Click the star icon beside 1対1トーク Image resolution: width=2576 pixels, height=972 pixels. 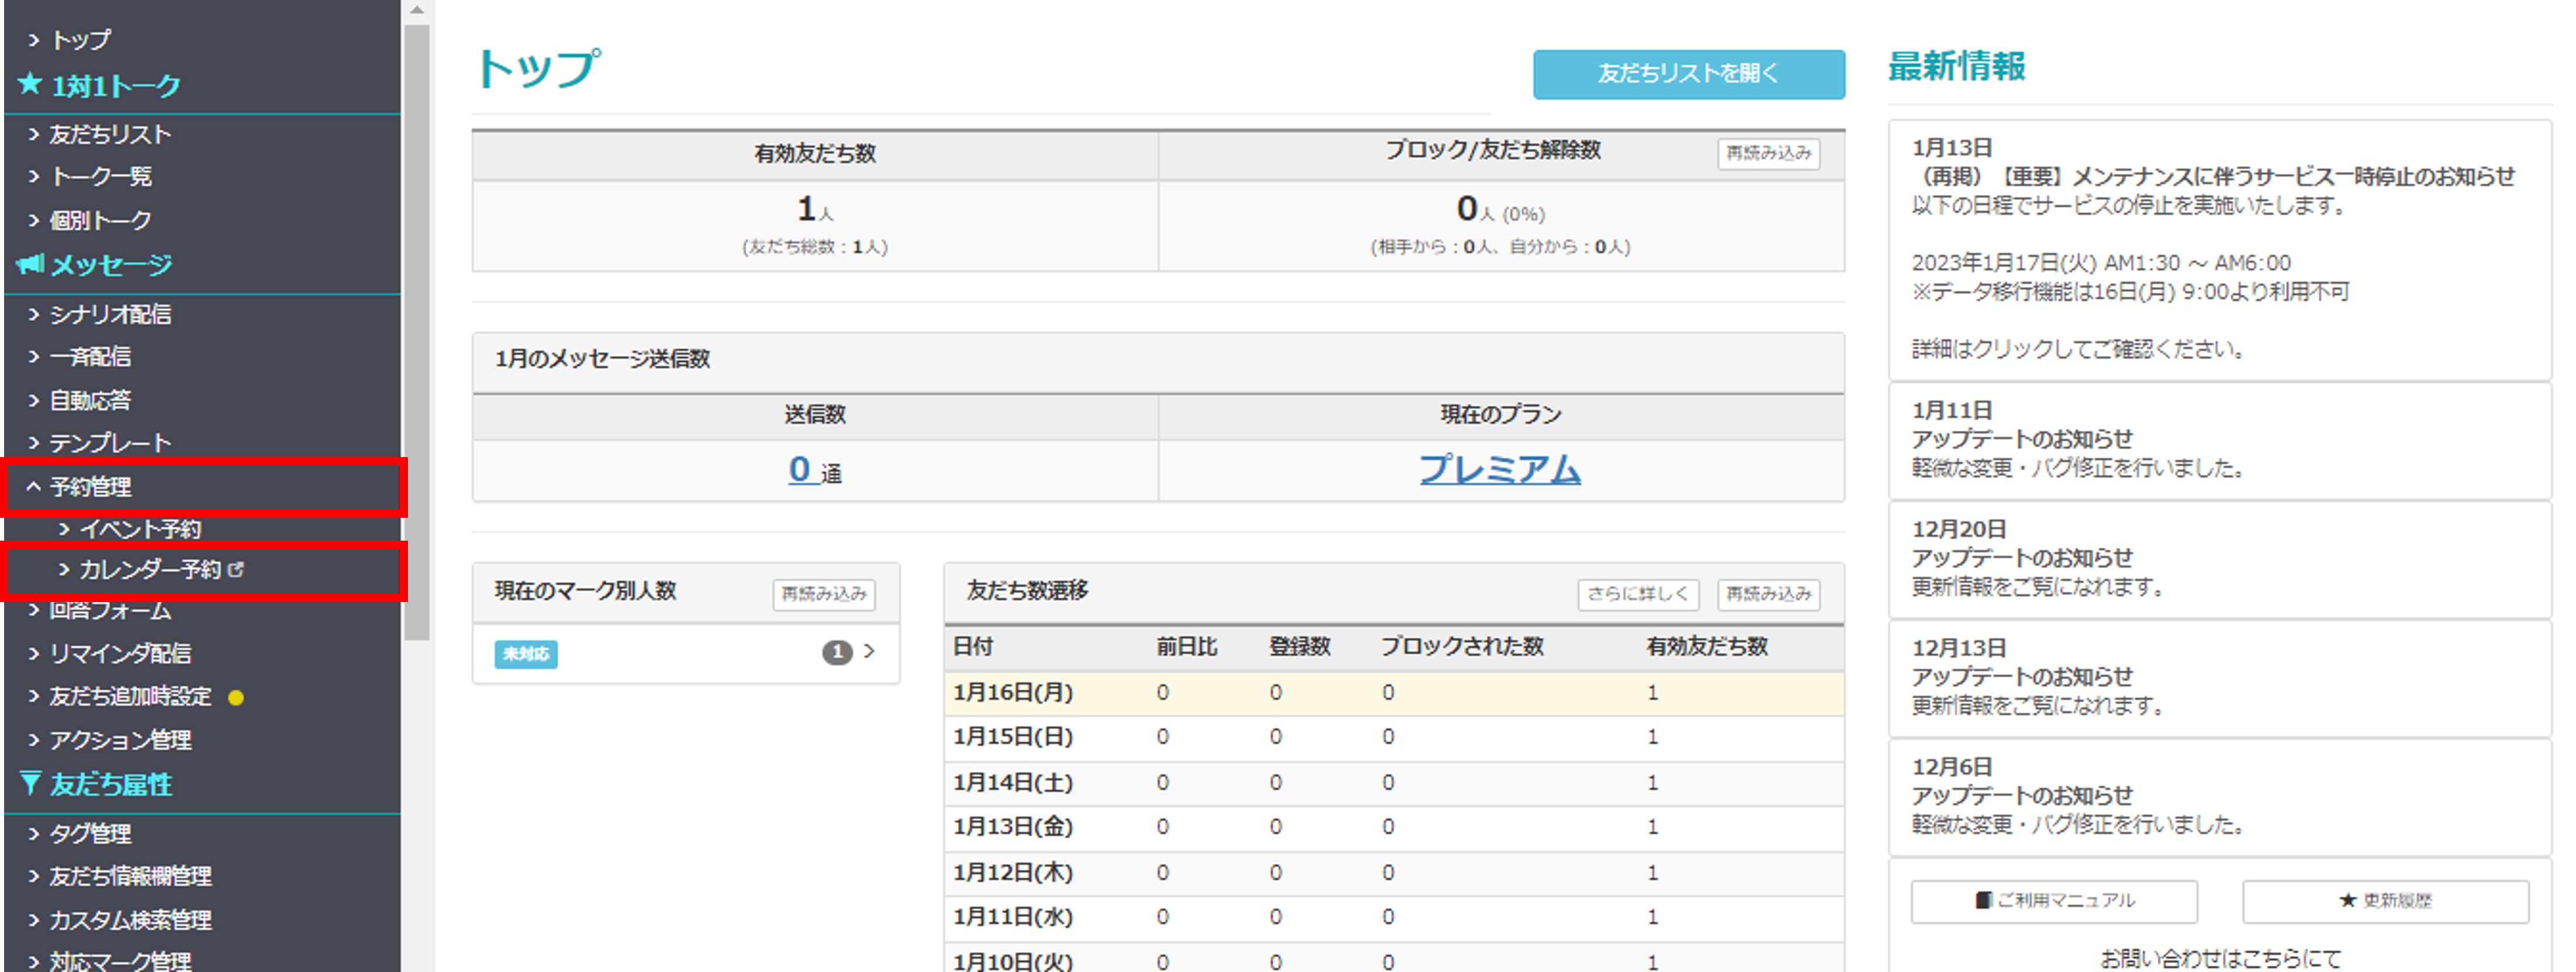click(x=30, y=84)
